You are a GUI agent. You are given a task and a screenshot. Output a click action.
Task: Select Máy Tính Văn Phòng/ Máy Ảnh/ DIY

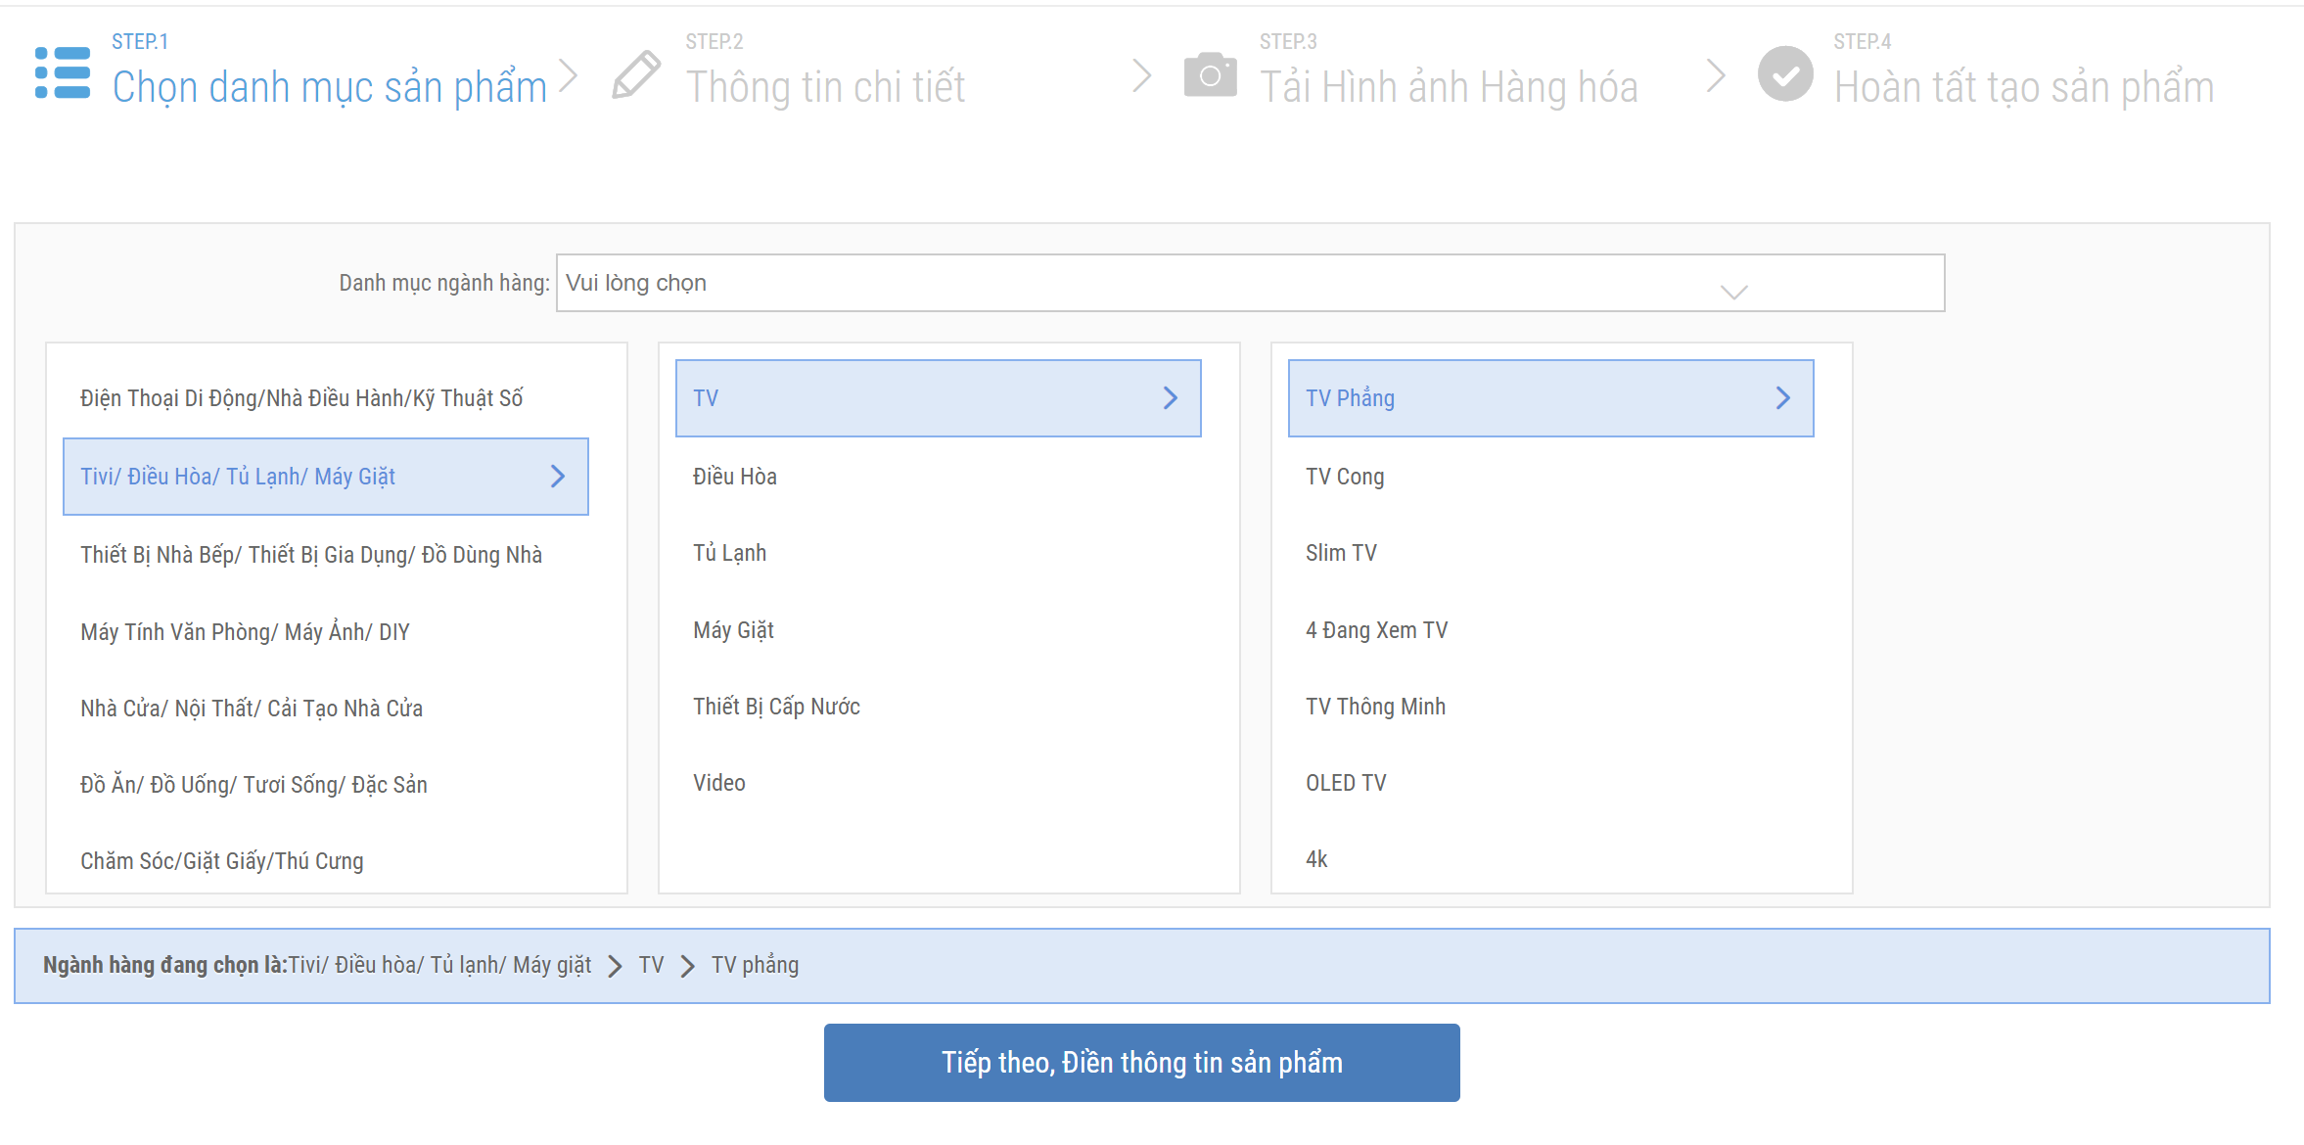pos(245,632)
